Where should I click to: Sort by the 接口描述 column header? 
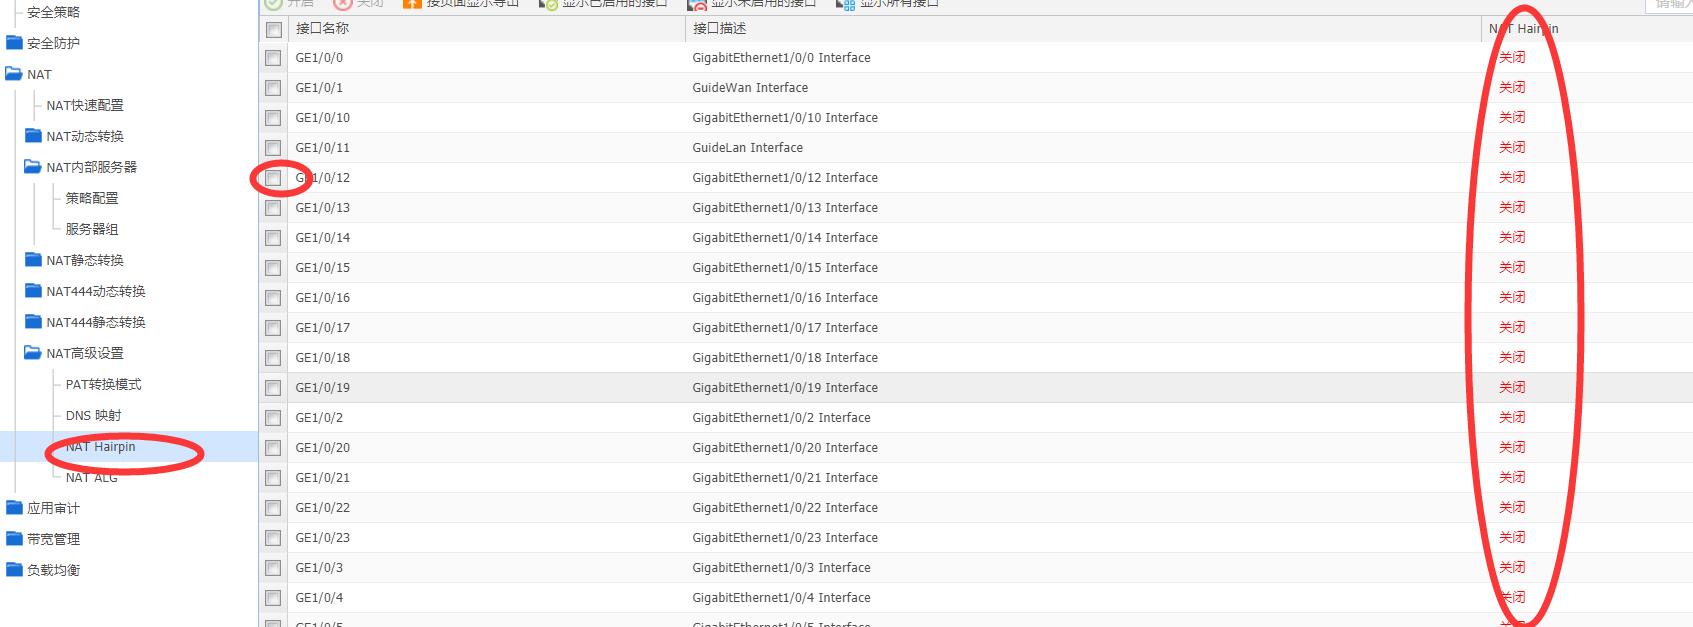coord(719,28)
